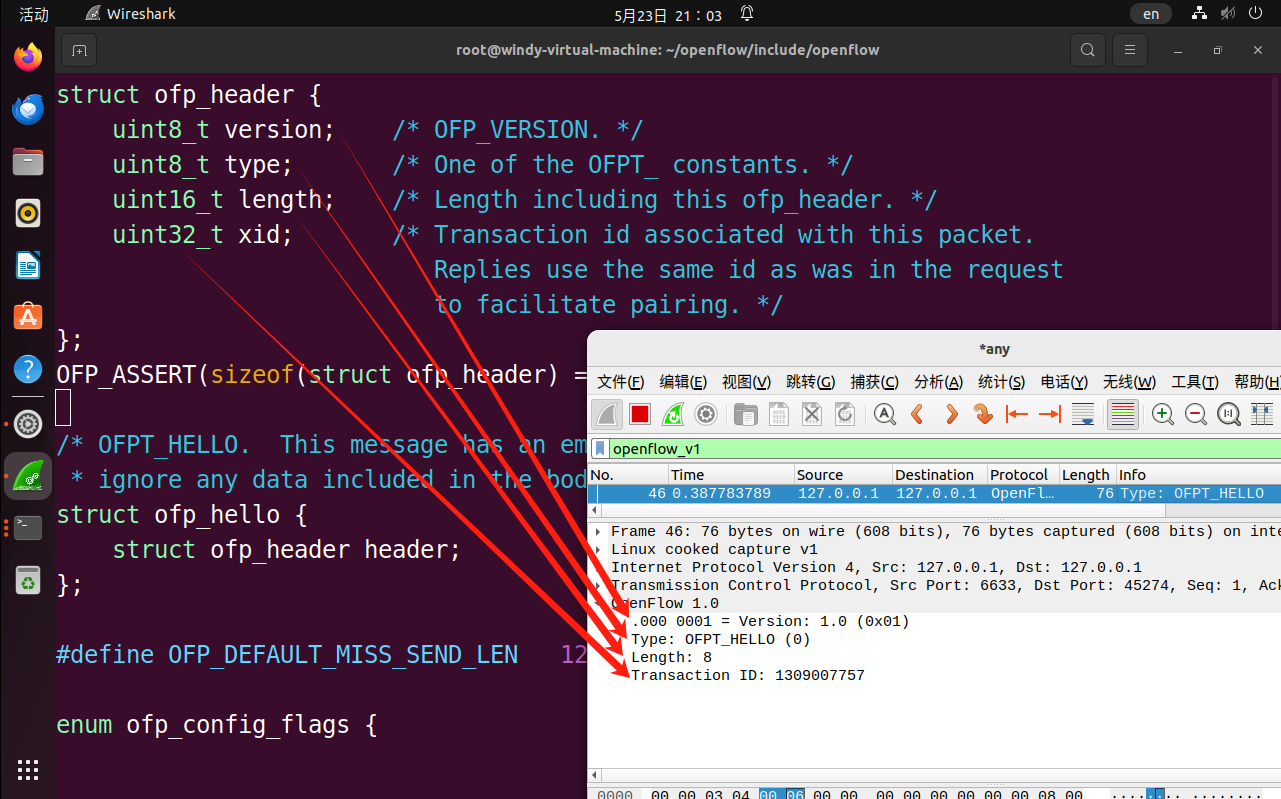Open Rhythmbox music player from dock
This screenshot has height=799, width=1281.
28,212
